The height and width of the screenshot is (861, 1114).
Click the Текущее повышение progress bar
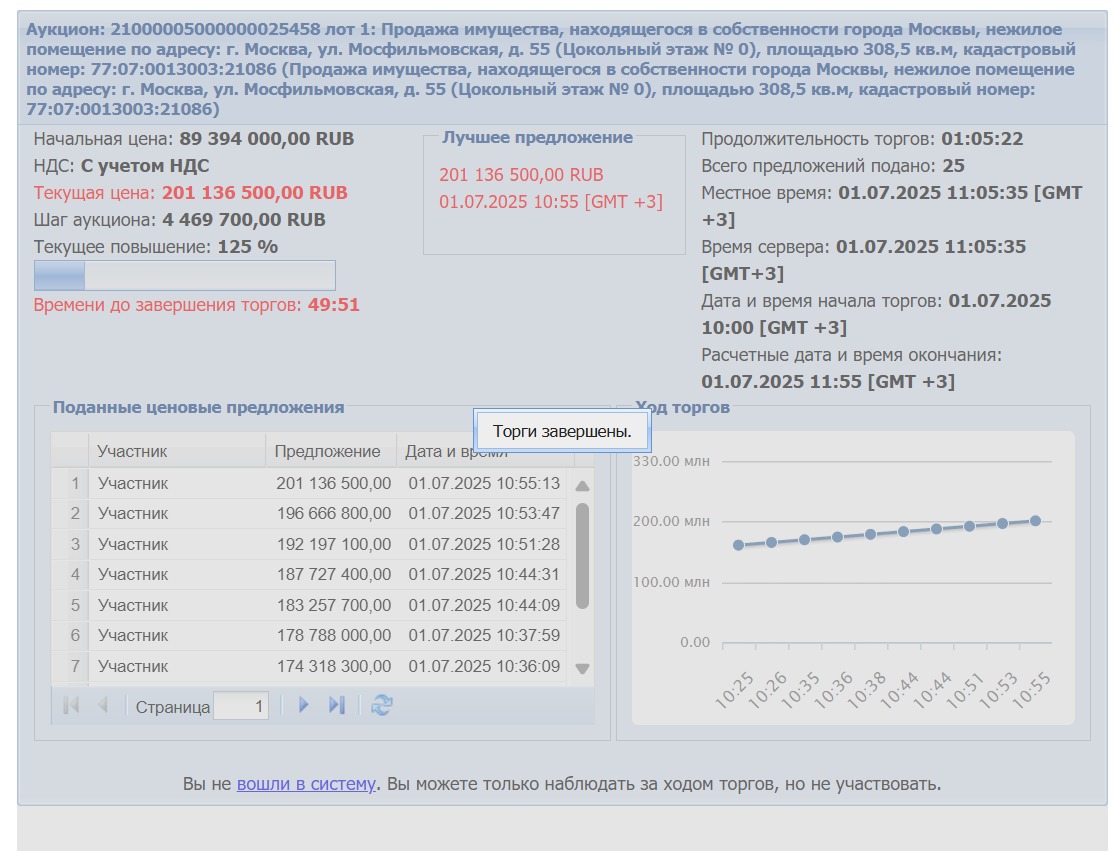[184, 275]
